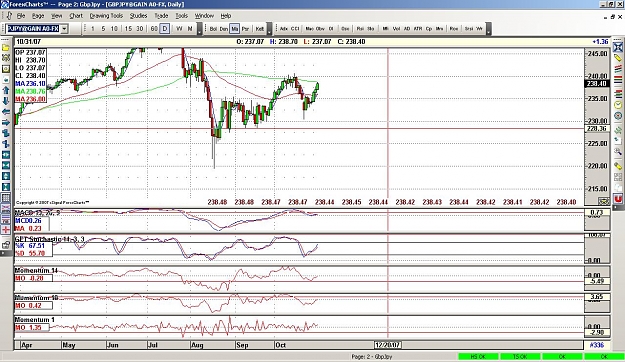Image resolution: width=625 pixels, height=362 pixels.
Task: Click the bar chart style icon on right
Action: 618,93
